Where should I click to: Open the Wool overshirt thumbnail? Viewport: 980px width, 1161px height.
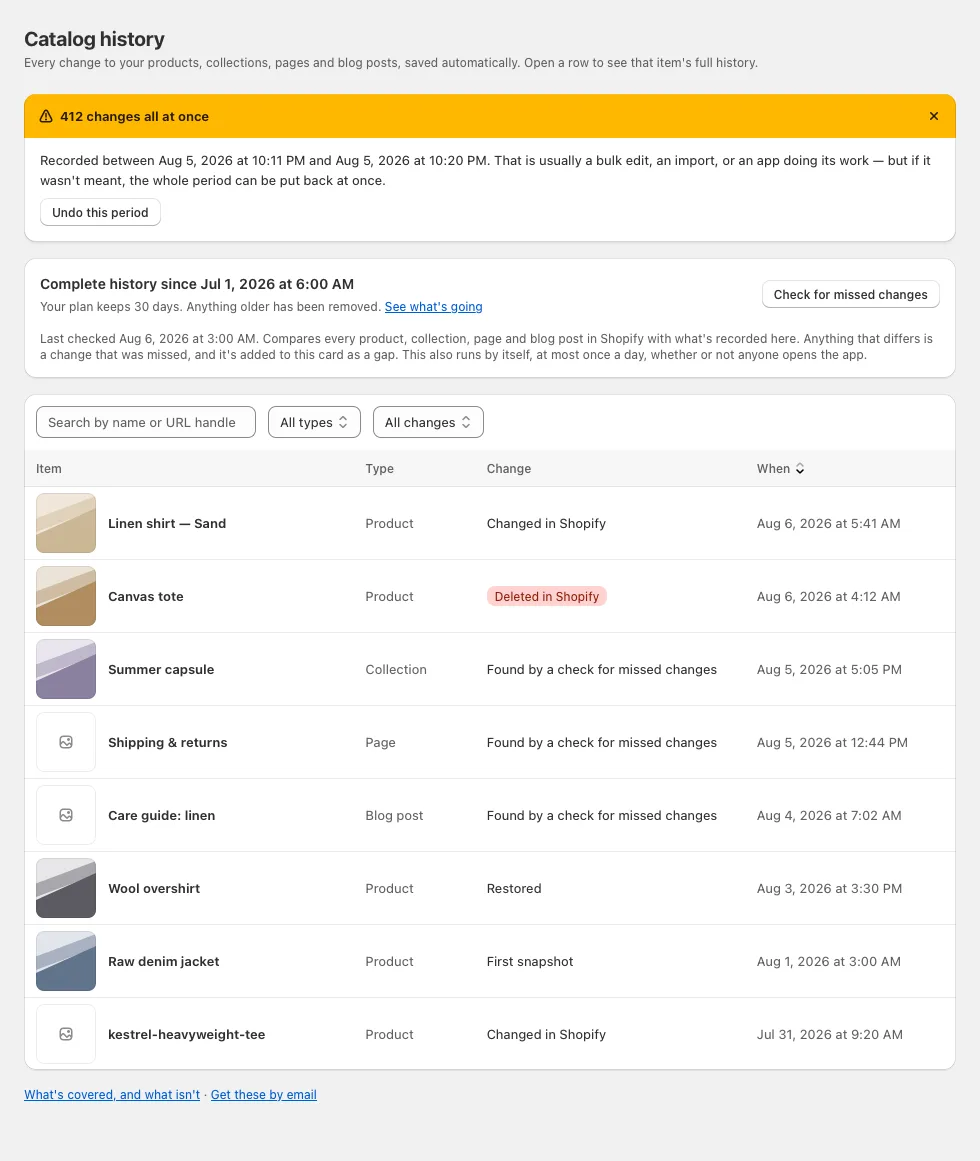66,889
